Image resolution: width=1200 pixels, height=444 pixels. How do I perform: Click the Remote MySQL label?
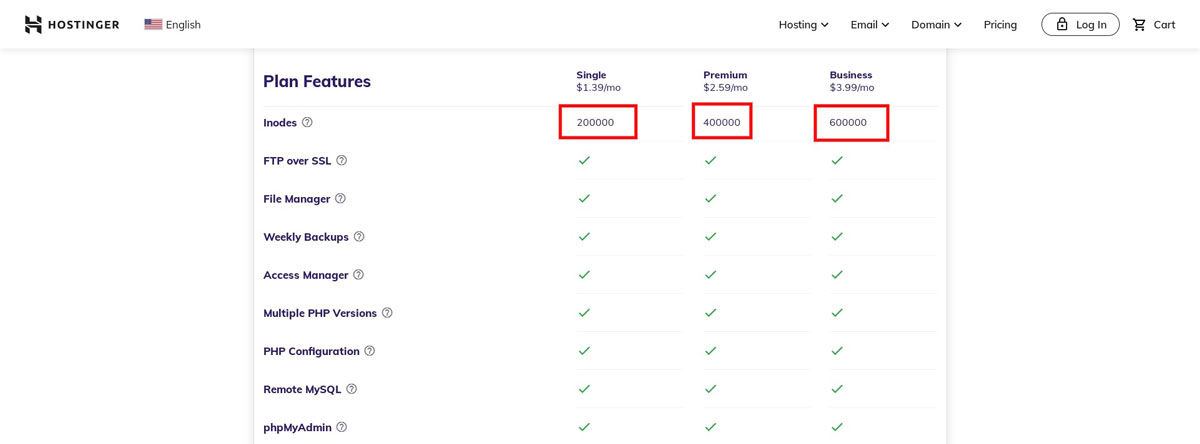302,388
